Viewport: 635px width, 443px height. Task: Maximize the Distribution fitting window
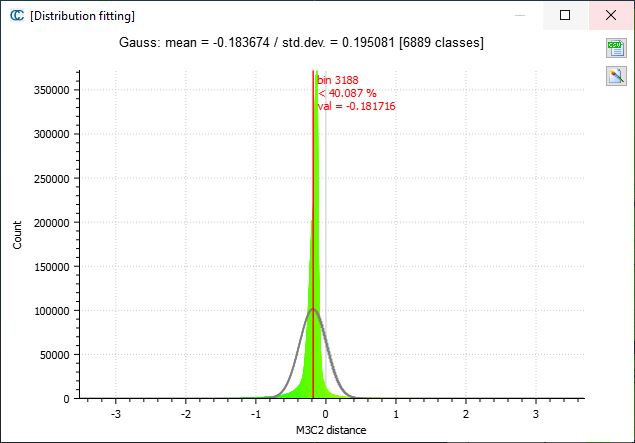coord(565,16)
